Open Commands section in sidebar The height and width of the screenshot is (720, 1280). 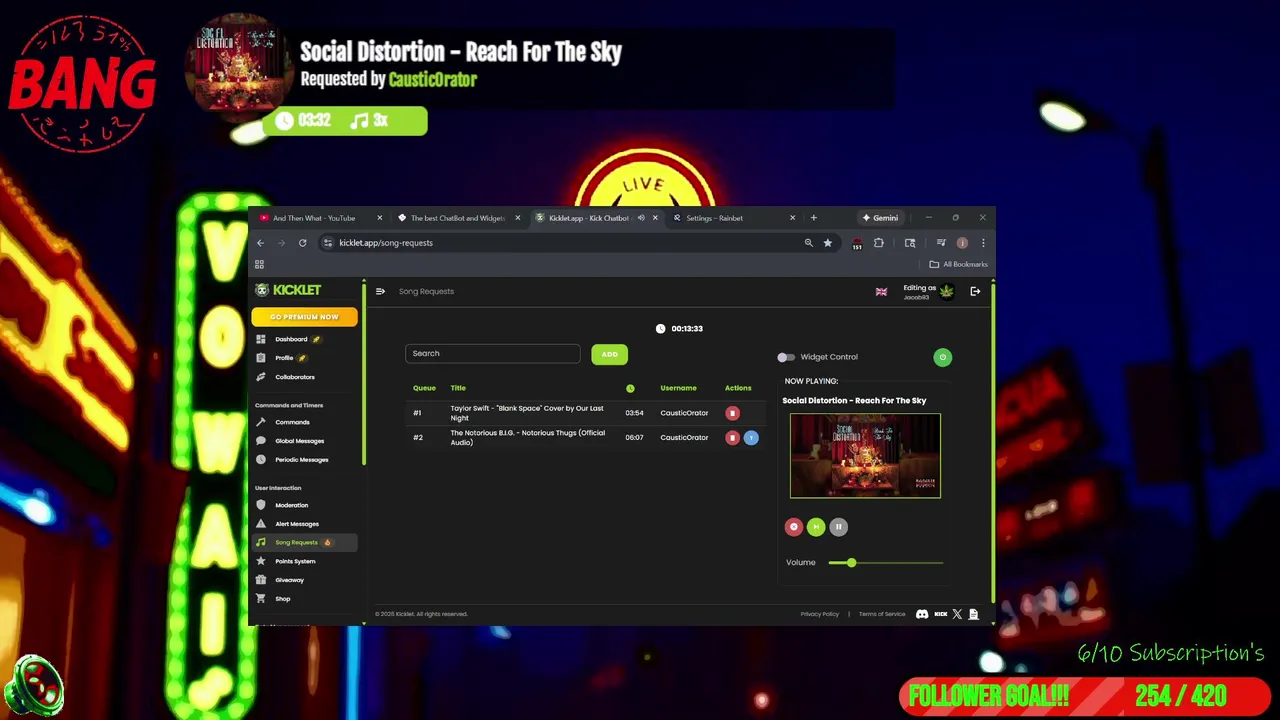[292, 422]
